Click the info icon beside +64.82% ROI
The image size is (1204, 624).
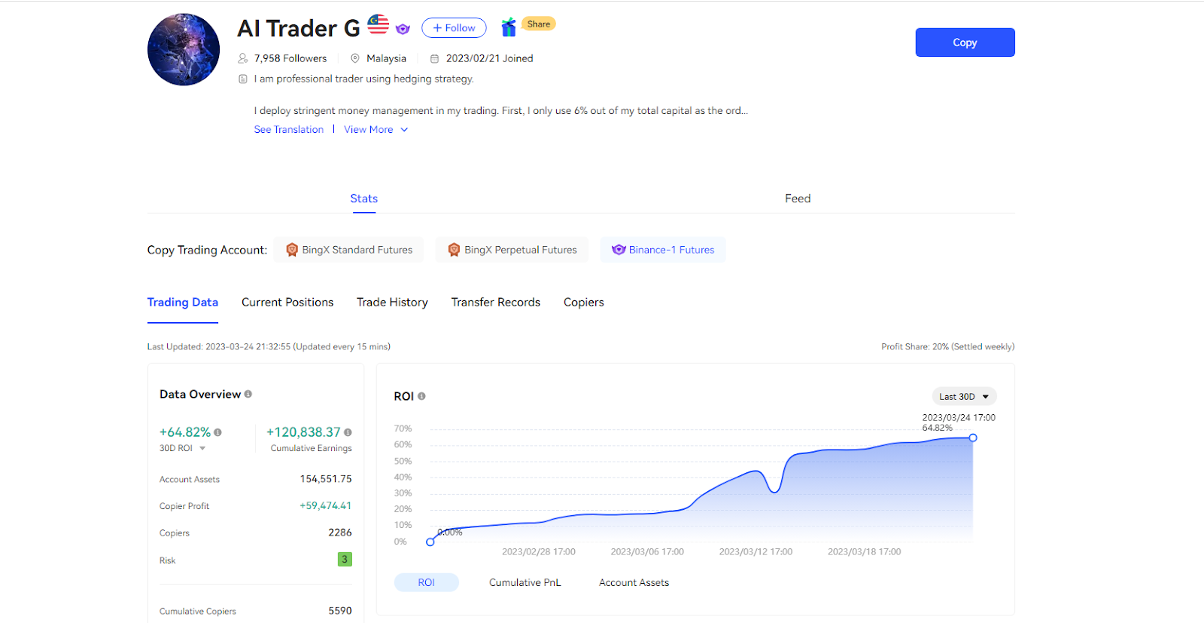(218, 433)
